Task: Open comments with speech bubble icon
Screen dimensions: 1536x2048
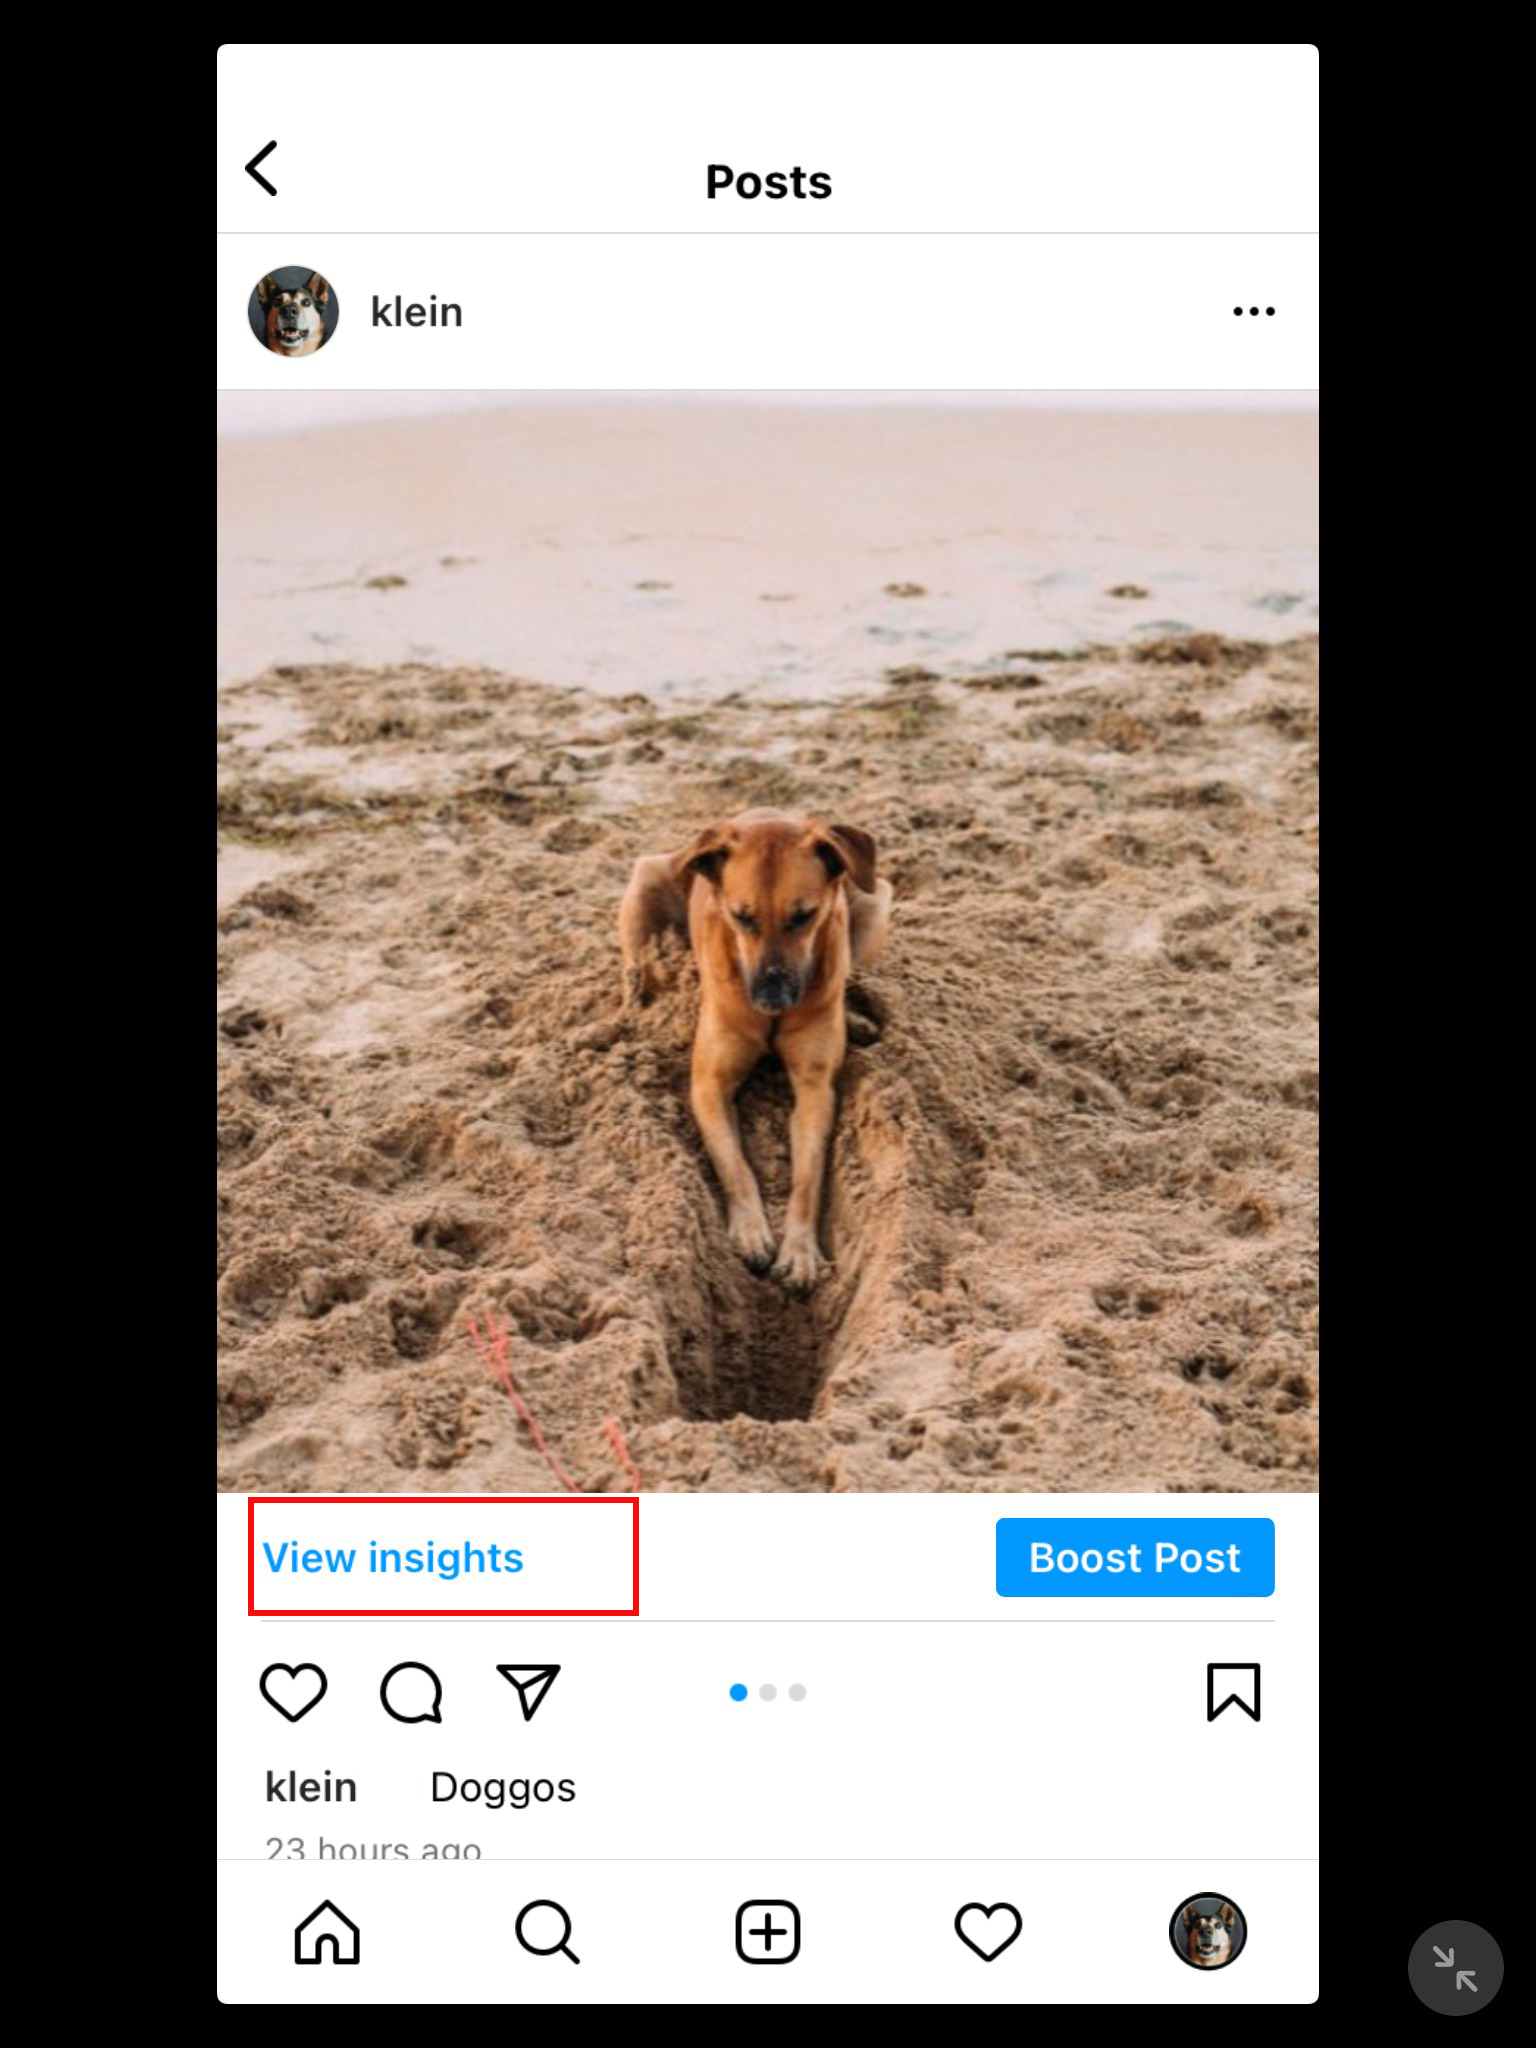Action: (x=410, y=1692)
